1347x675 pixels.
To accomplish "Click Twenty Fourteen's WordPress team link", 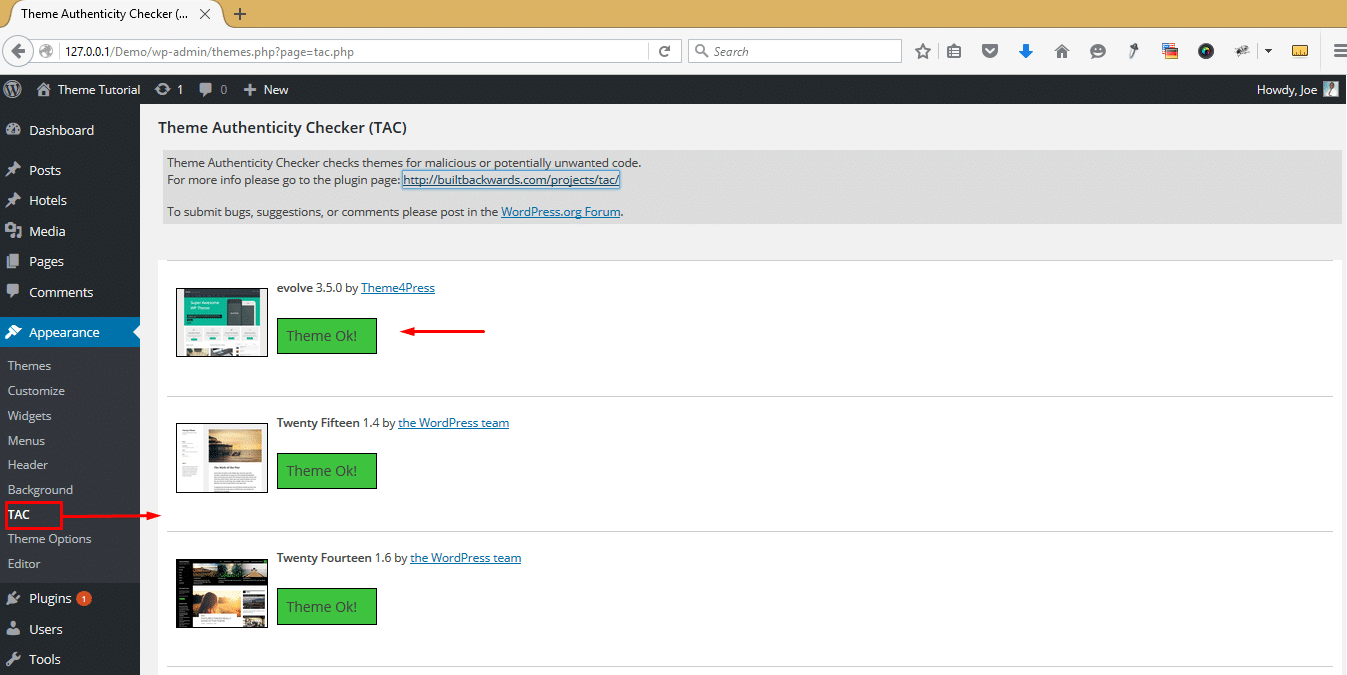I will pyautogui.click(x=466, y=558).
